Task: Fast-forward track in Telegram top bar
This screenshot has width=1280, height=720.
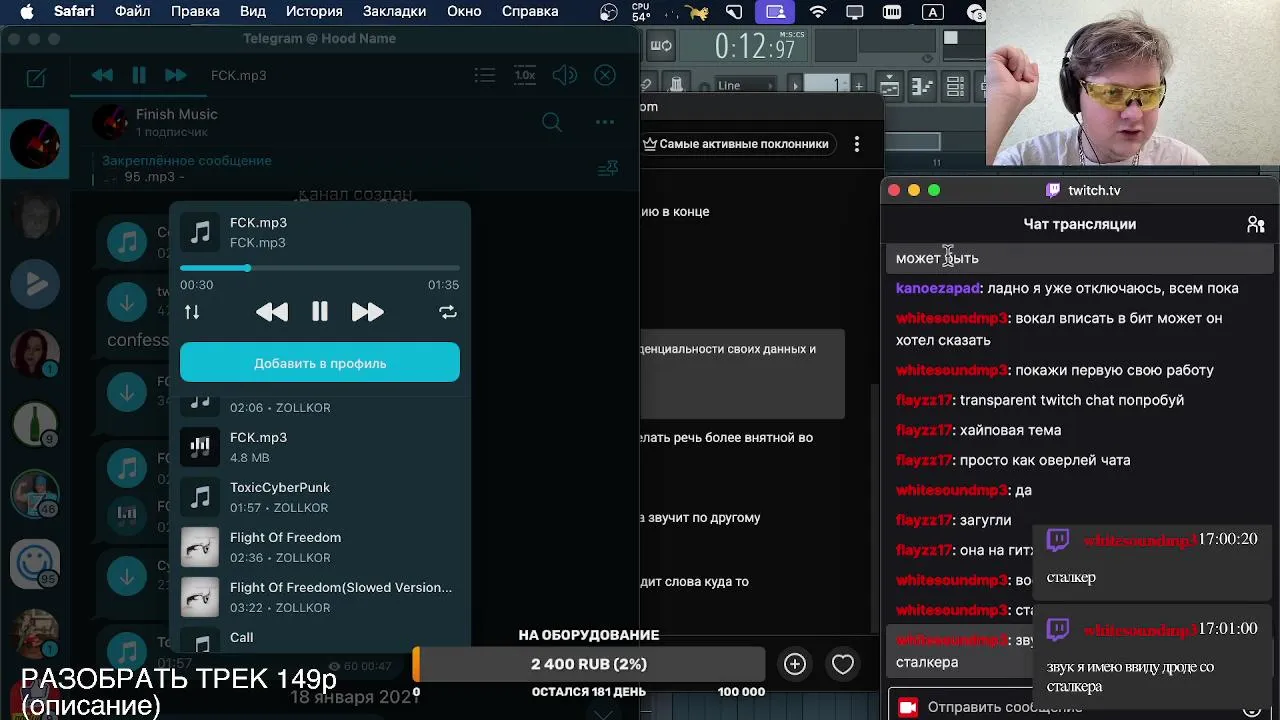Action: (175, 75)
